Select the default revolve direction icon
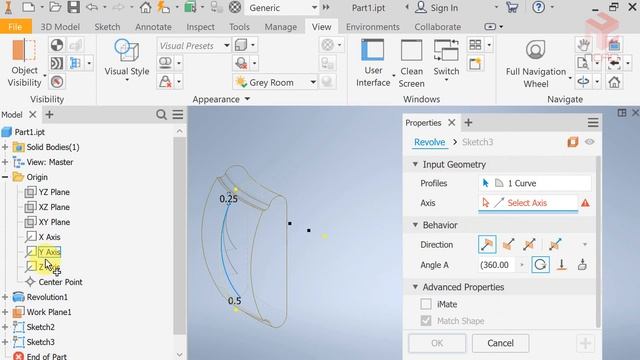Image resolution: width=640 pixels, height=360 pixels. pyautogui.click(x=487, y=244)
